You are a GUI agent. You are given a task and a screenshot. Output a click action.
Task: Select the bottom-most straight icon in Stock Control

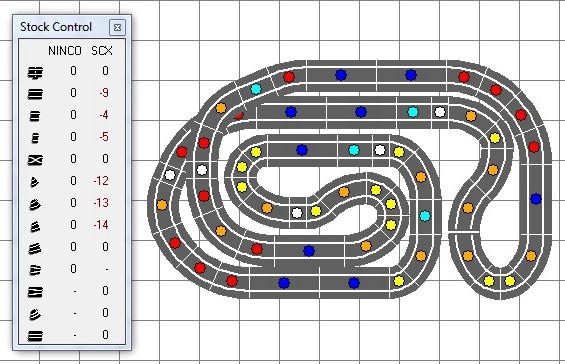[x=35, y=336]
